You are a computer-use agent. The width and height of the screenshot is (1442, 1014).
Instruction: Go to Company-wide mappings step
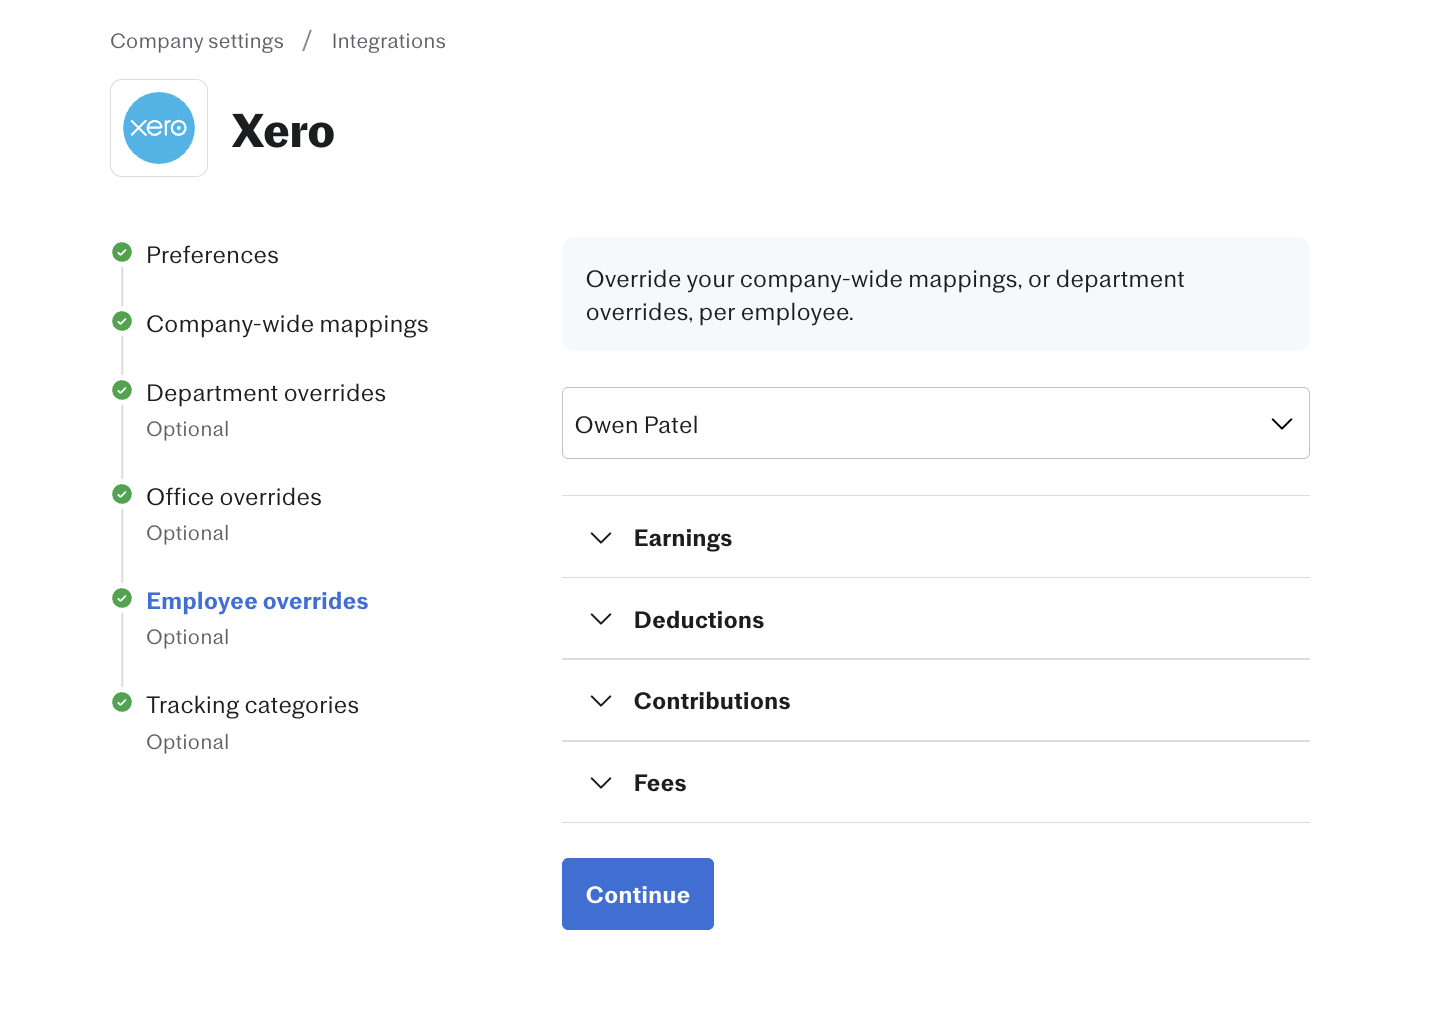pos(287,324)
